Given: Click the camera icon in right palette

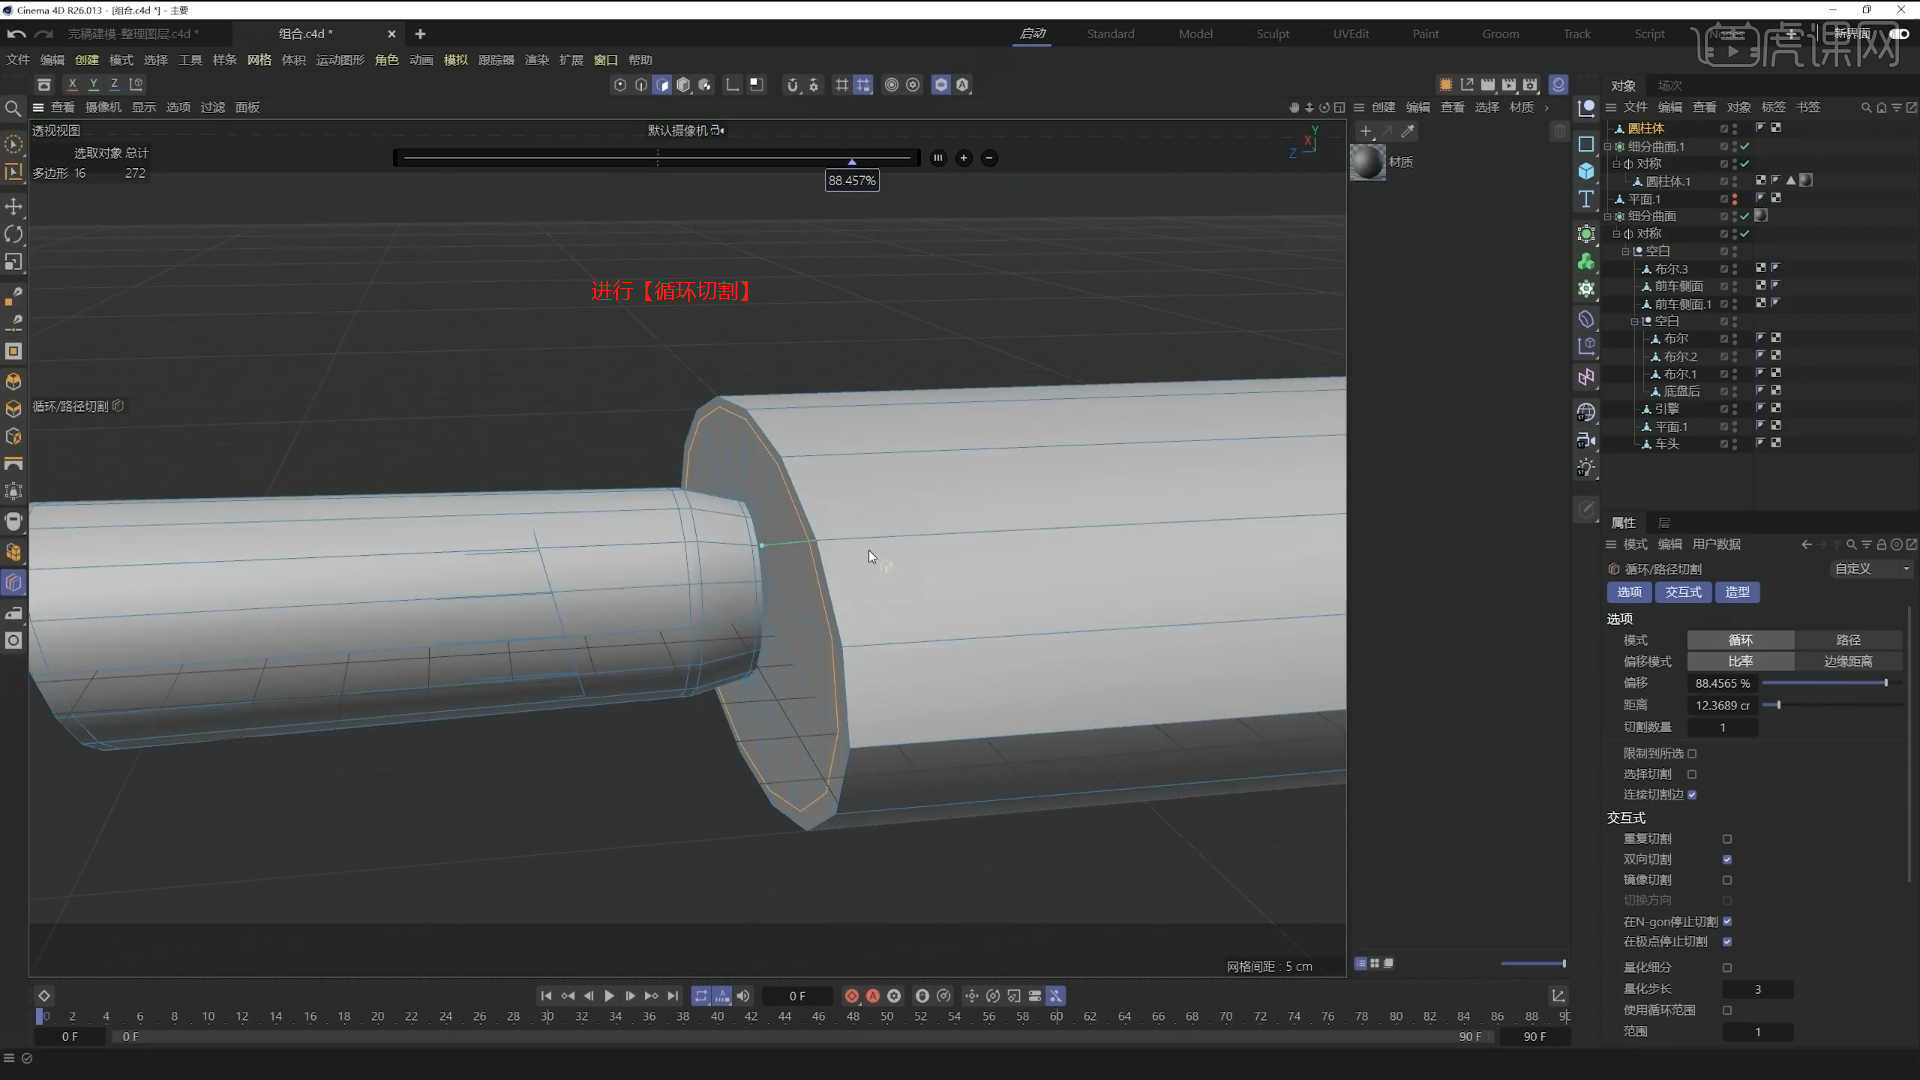Looking at the screenshot, I should (x=1586, y=440).
